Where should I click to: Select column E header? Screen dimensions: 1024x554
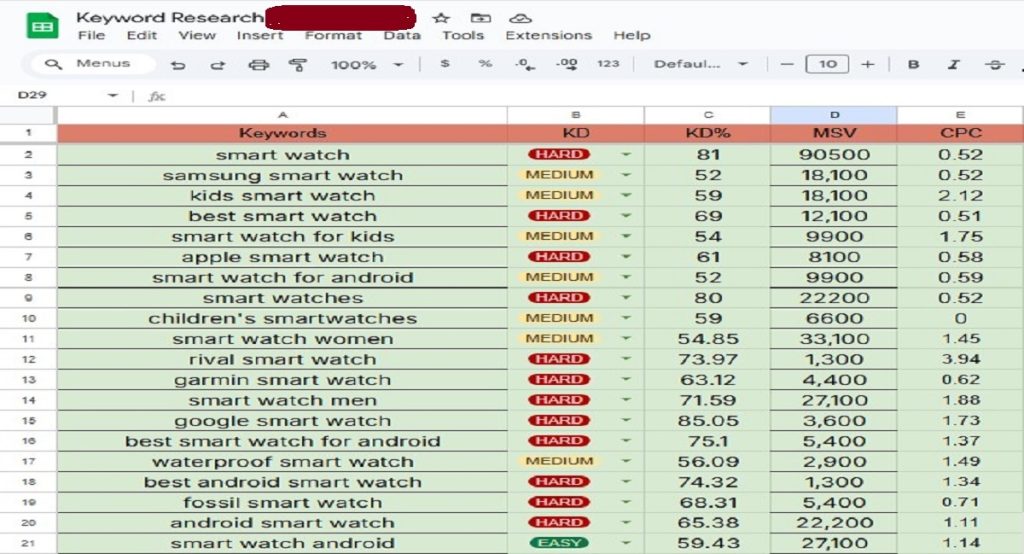pos(960,115)
